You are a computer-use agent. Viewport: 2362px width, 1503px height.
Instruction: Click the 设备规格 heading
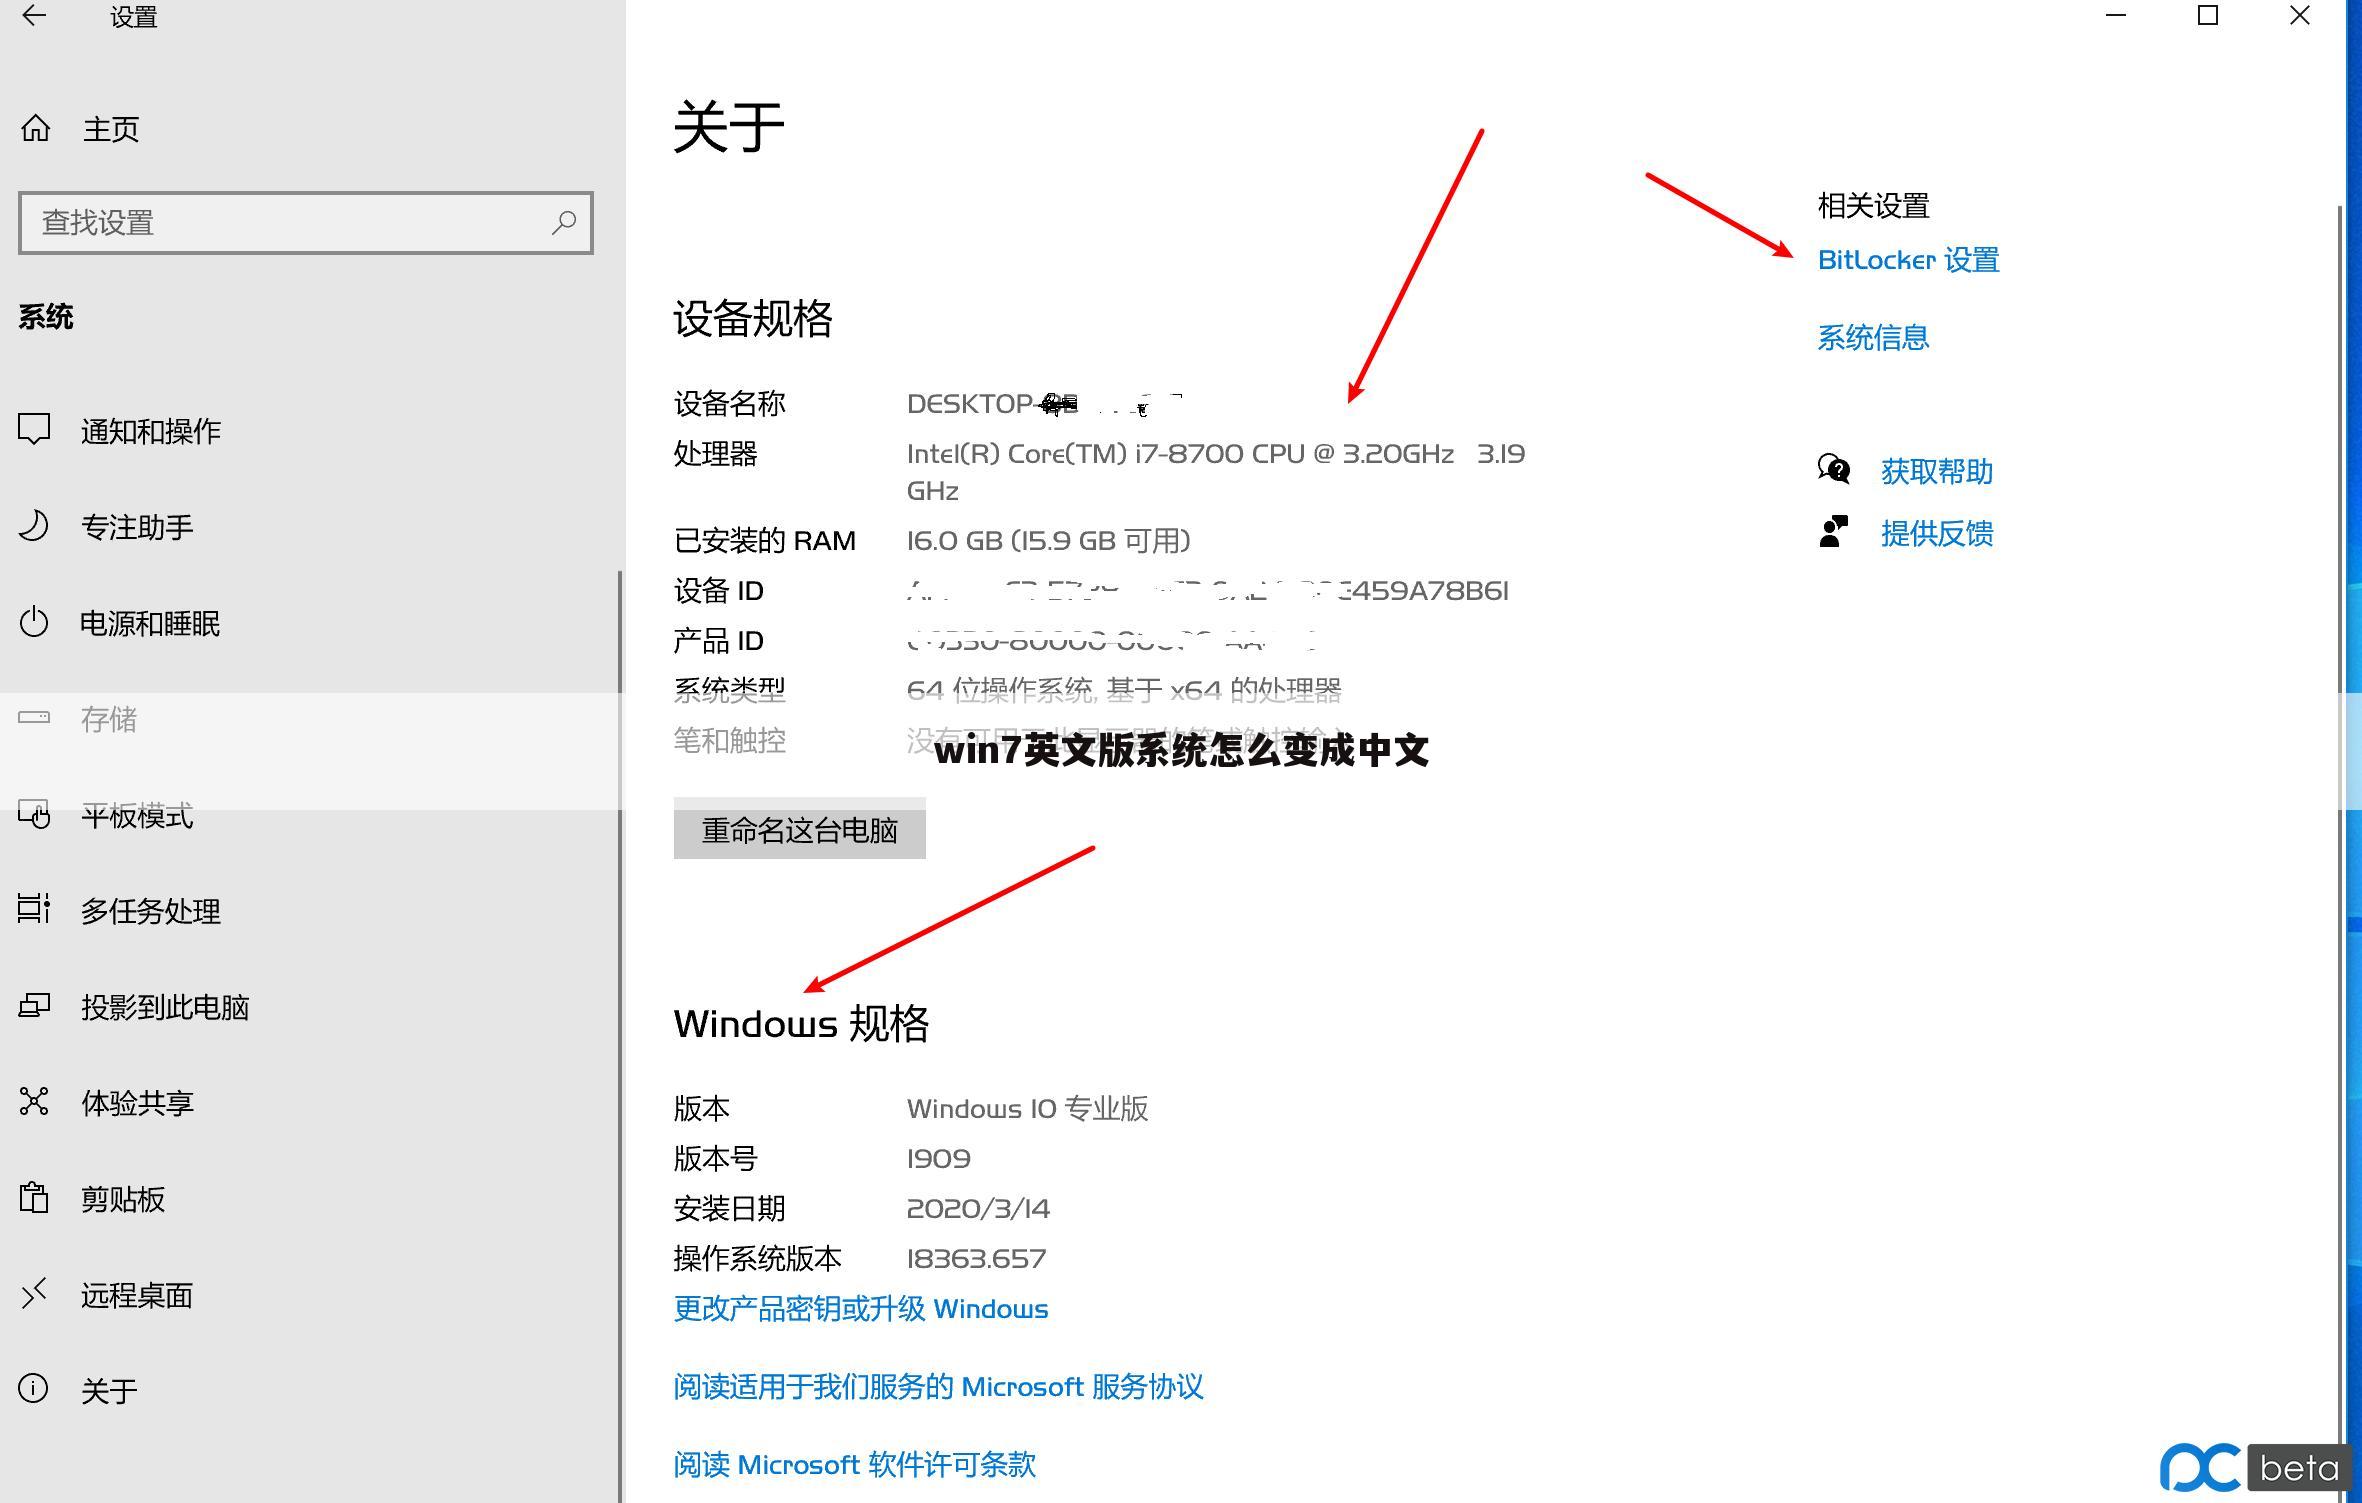pyautogui.click(x=753, y=318)
